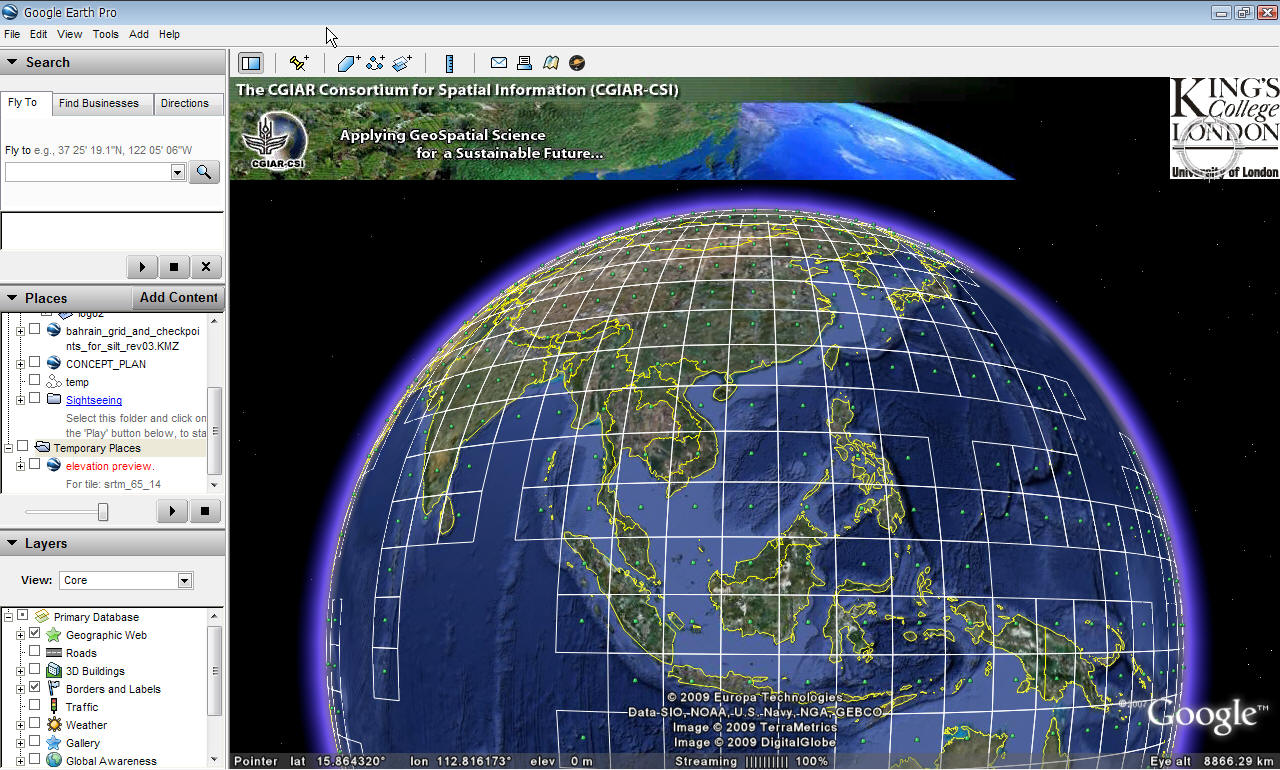Image resolution: width=1280 pixels, height=770 pixels.
Task: Enable the Weather layer checkbox
Action: (x=35, y=725)
